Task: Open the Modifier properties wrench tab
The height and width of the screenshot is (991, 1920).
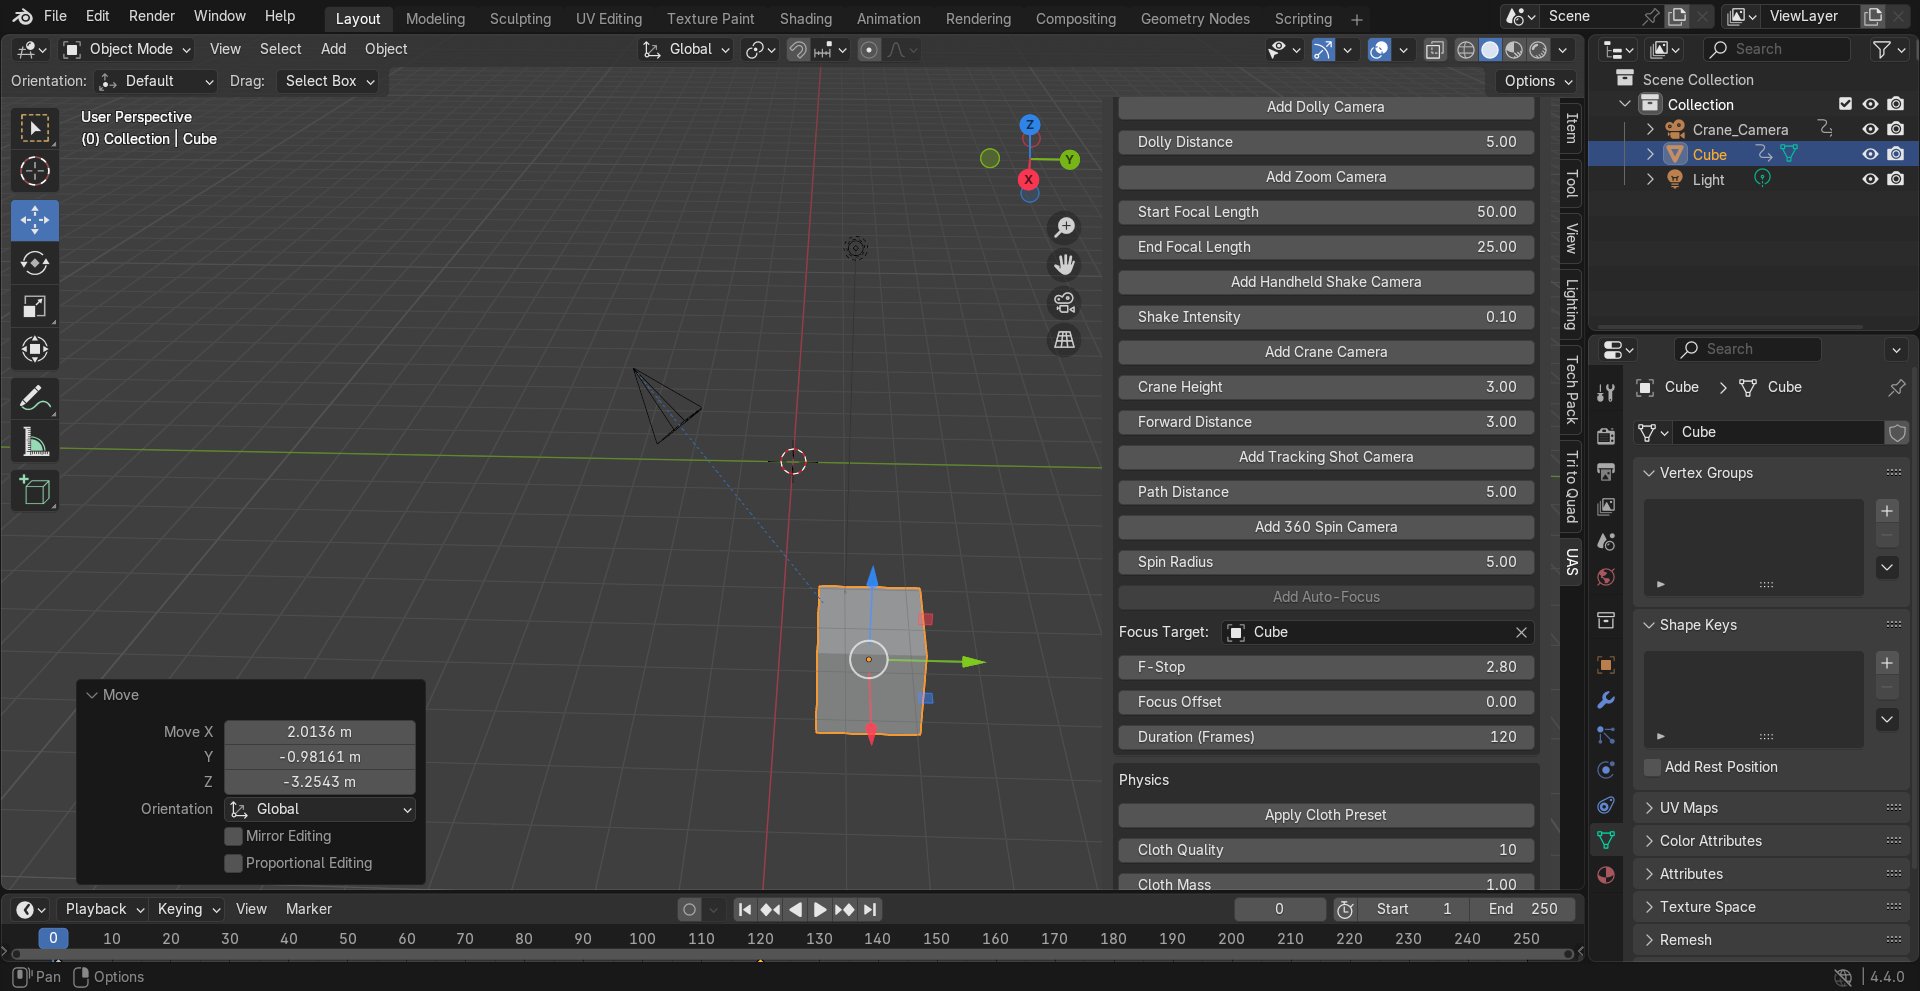Action: tap(1605, 700)
